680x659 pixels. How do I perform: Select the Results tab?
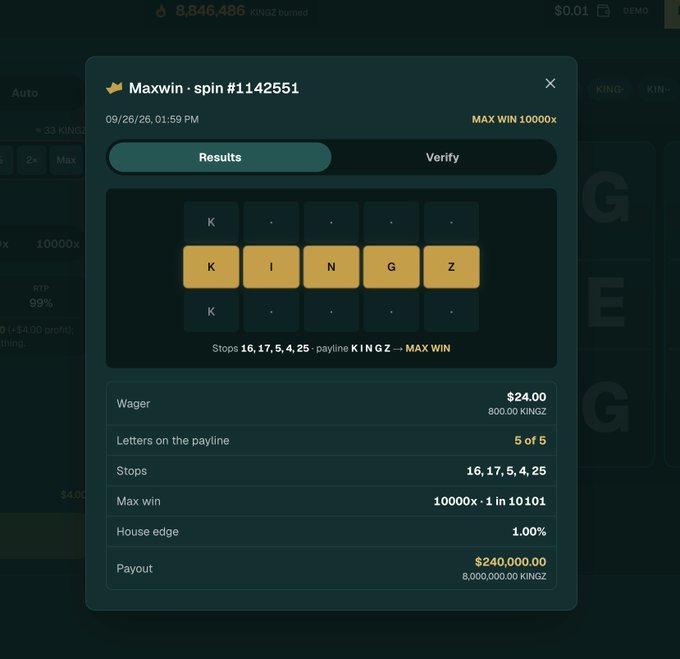[220, 157]
